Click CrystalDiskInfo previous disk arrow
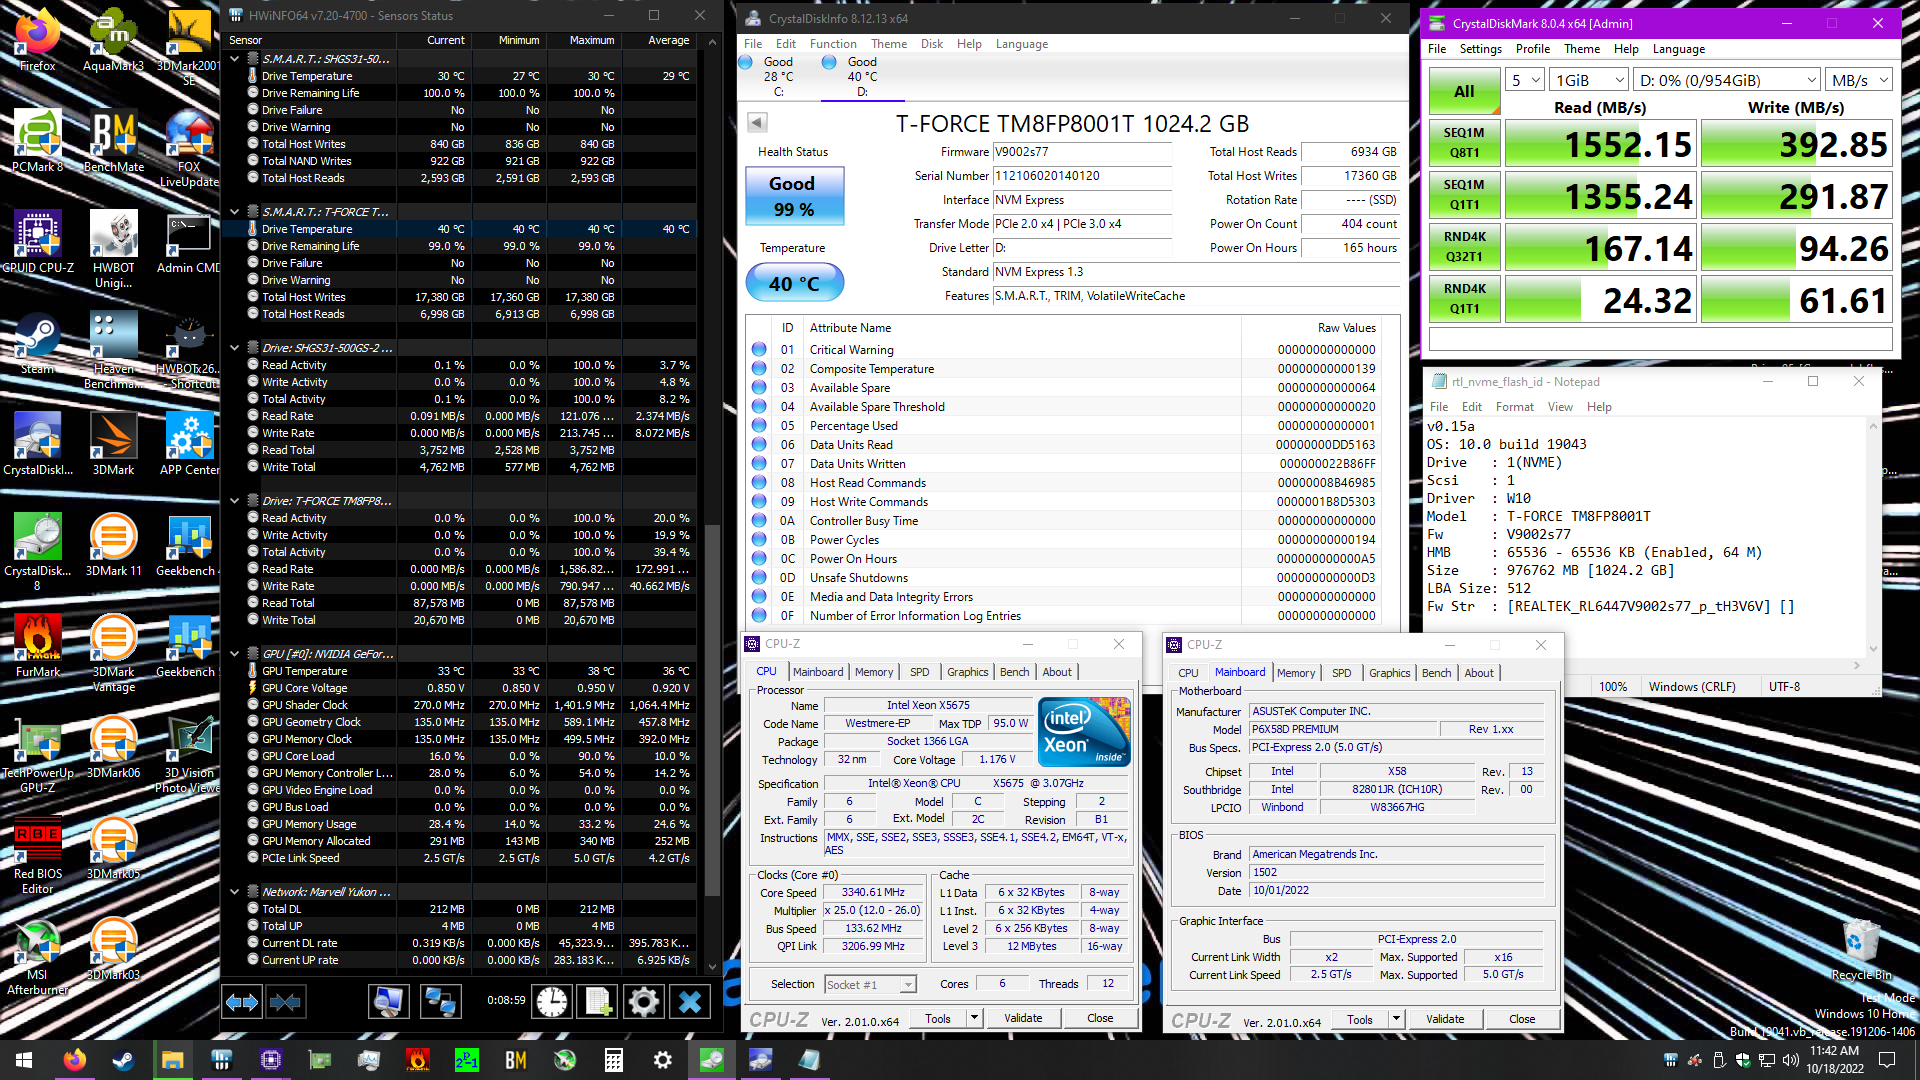 pyautogui.click(x=757, y=122)
